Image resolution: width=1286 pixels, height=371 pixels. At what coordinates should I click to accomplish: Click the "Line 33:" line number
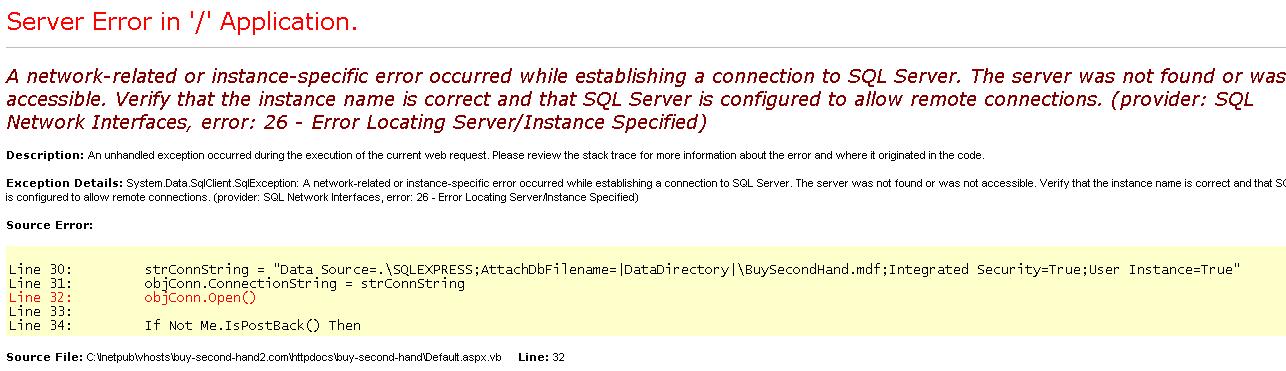tap(40, 312)
